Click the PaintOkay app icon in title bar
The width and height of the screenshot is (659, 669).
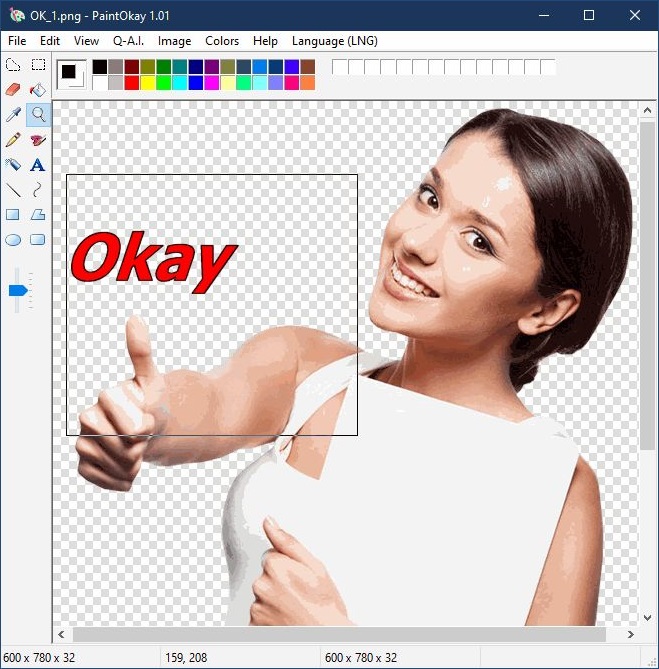click(x=17, y=16)
